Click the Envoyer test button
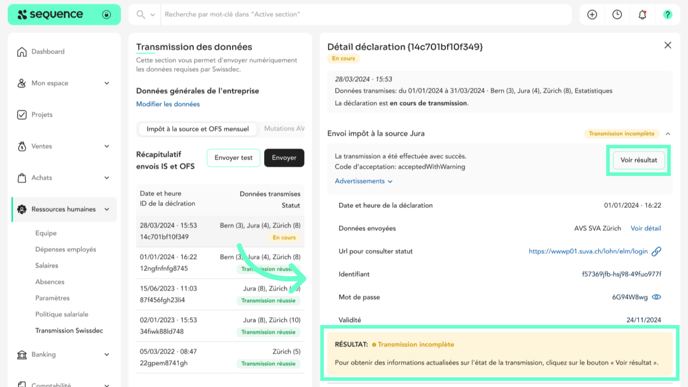This screenshot has width=688, height=387. [x=233, y=158]
